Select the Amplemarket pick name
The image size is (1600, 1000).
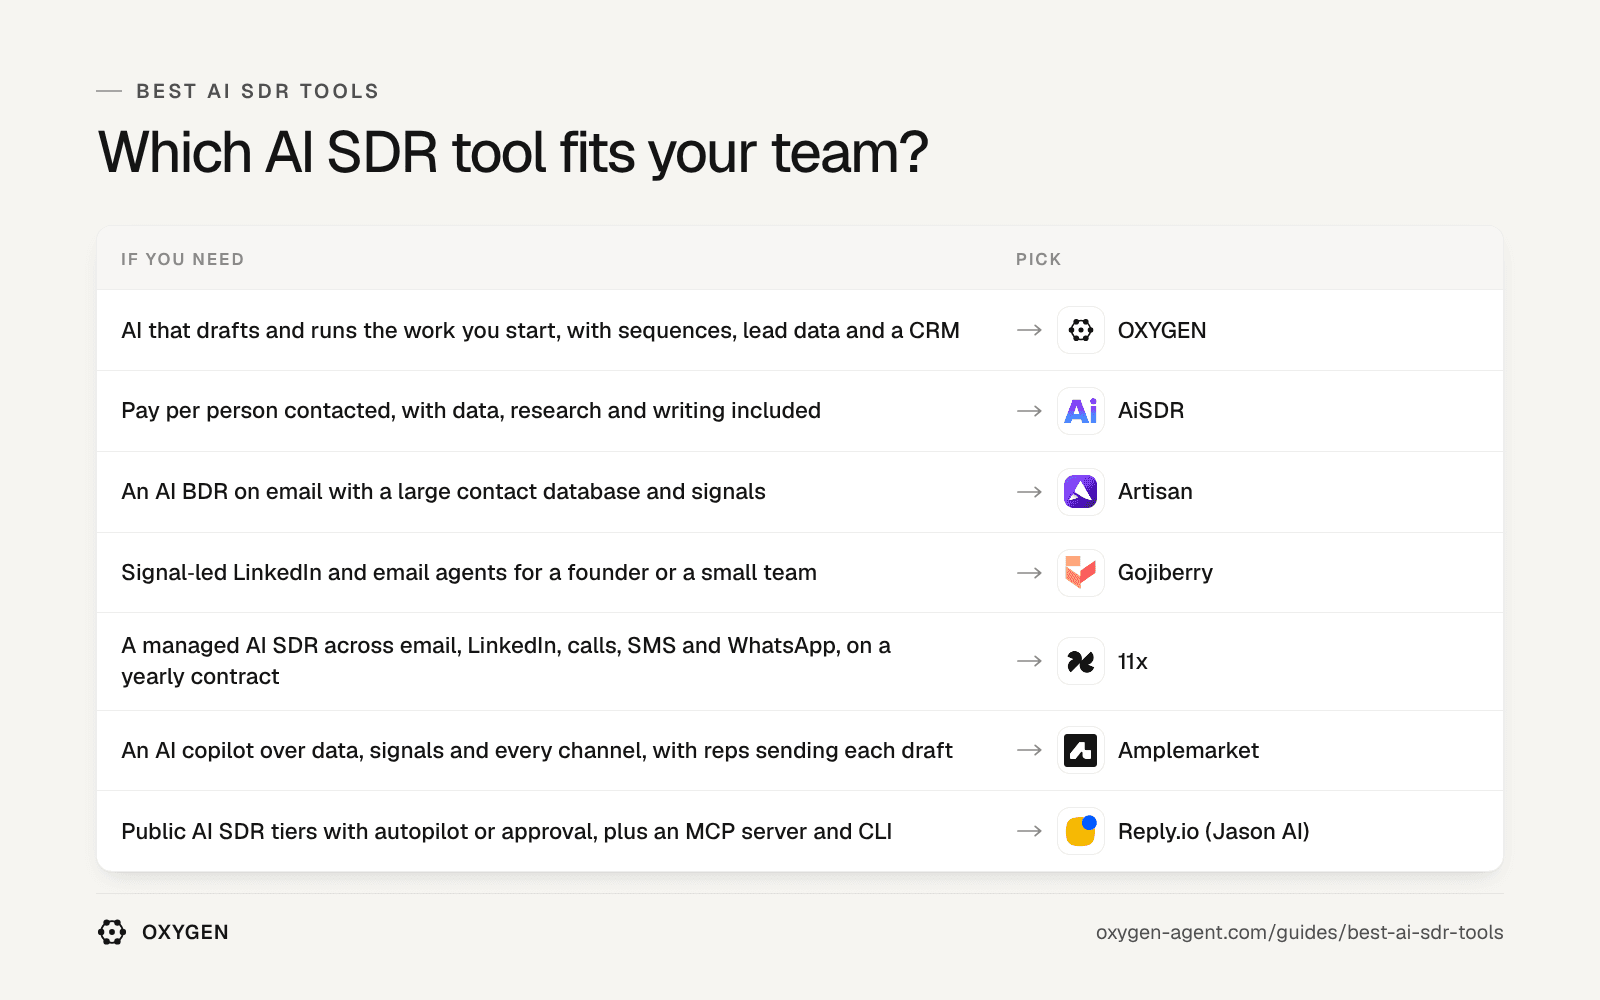1188,750
